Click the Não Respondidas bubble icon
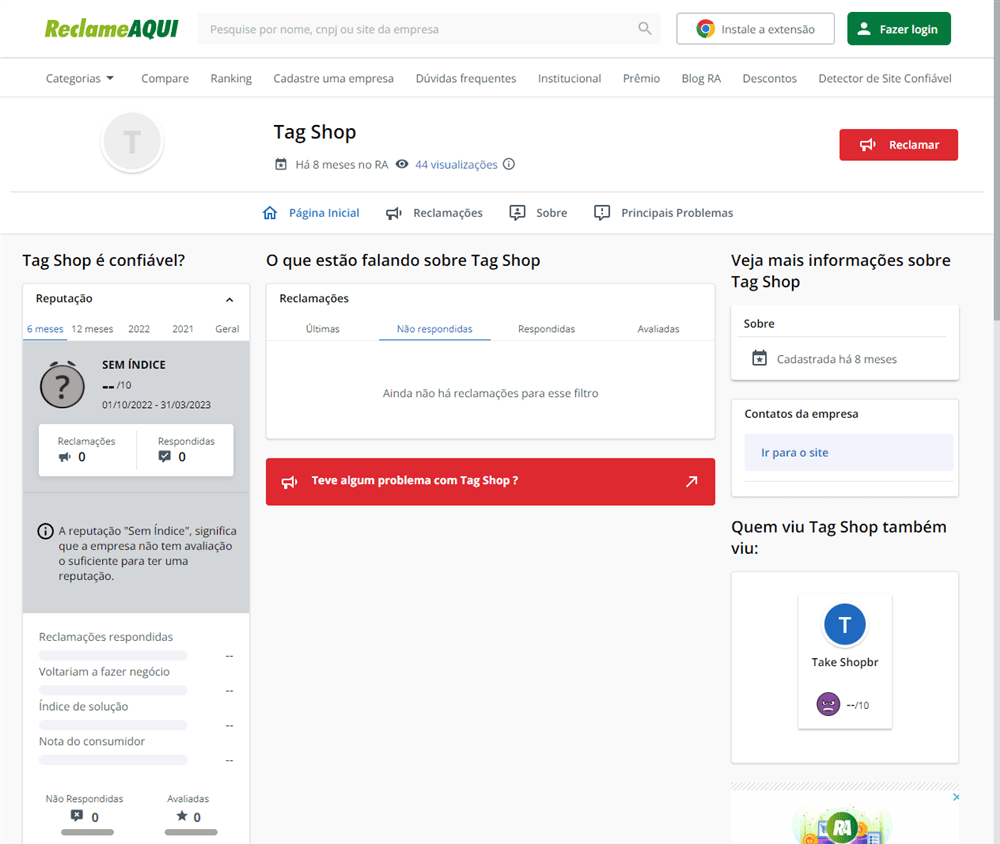 click(77, 816)
